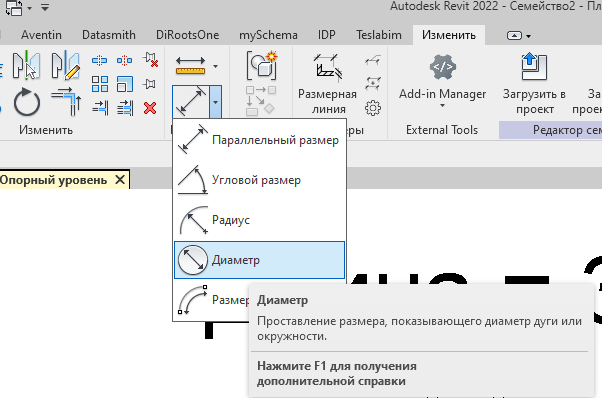This screenshot has width=602, height=398.
Task: Choose Угловой размер menu entry
Action: pos(259,180)
